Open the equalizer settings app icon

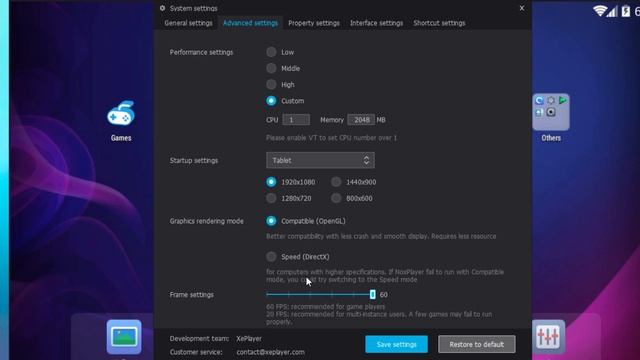coord(548,337)
